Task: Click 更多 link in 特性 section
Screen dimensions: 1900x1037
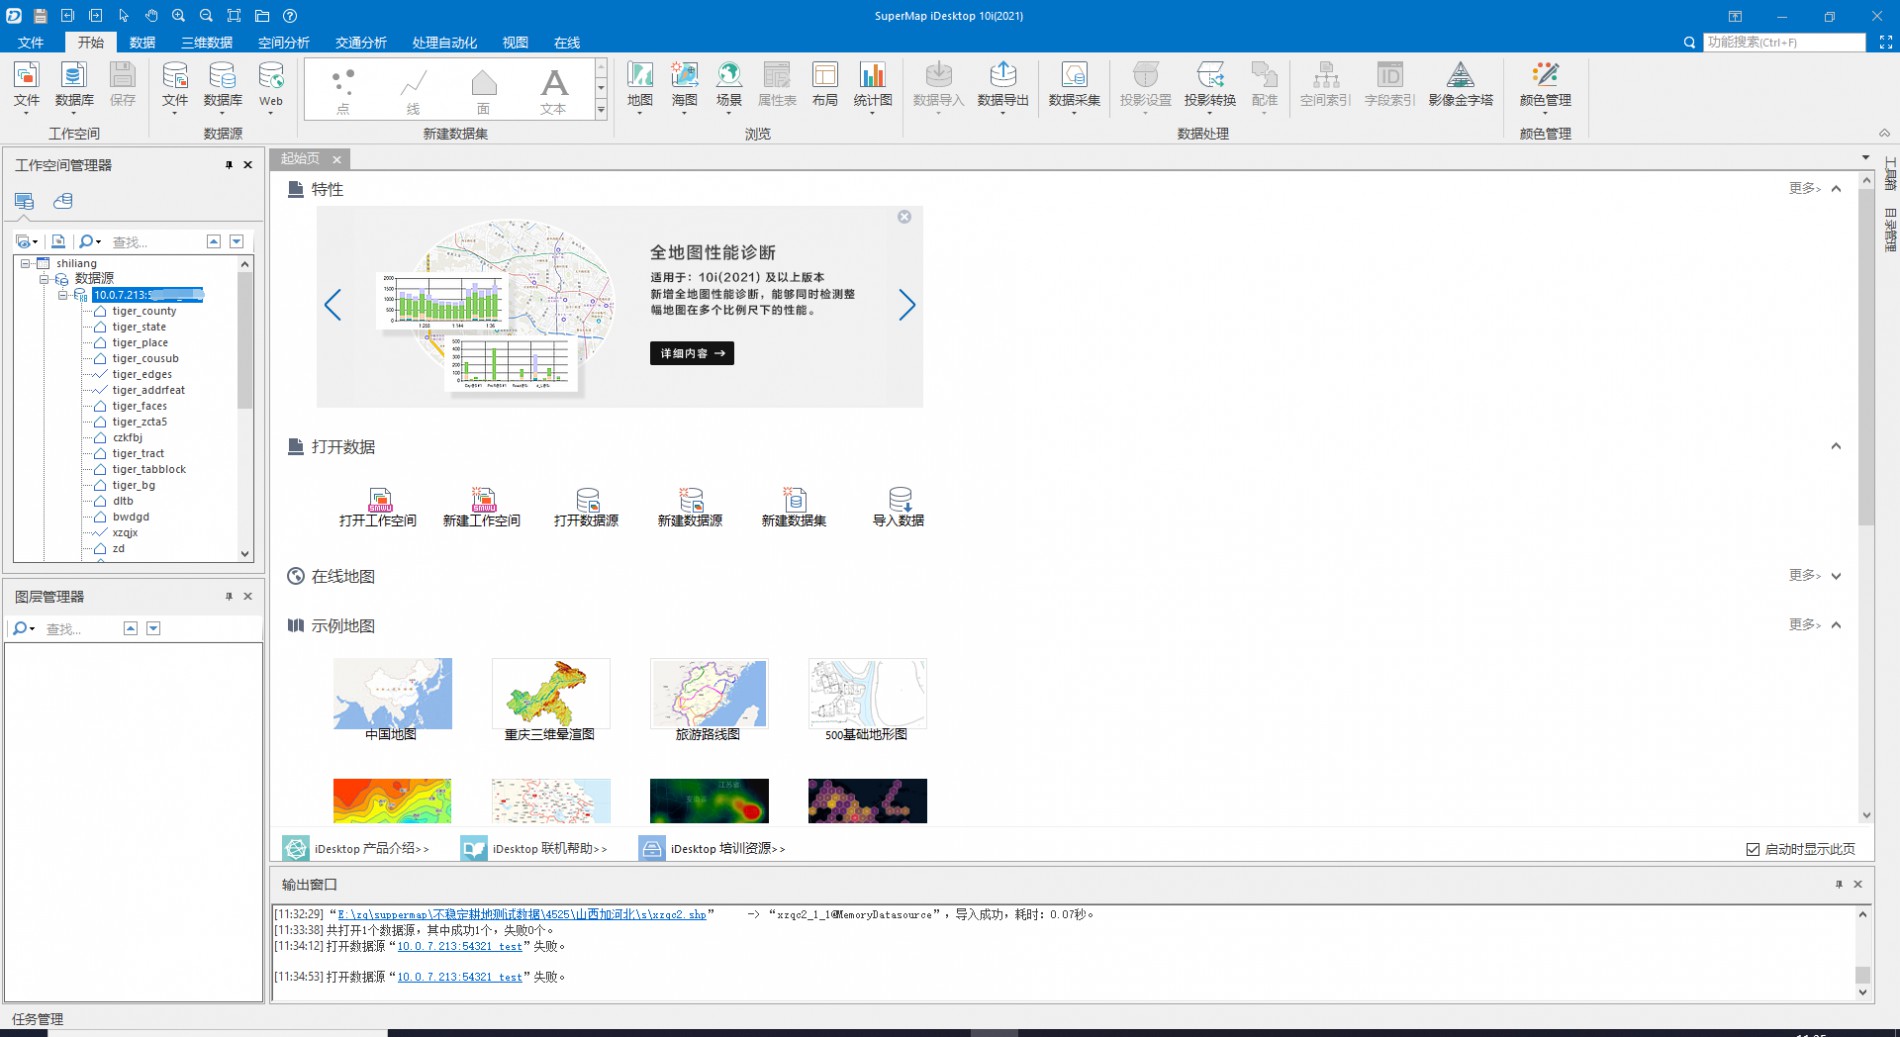Action: click(x=1804, y=188)
